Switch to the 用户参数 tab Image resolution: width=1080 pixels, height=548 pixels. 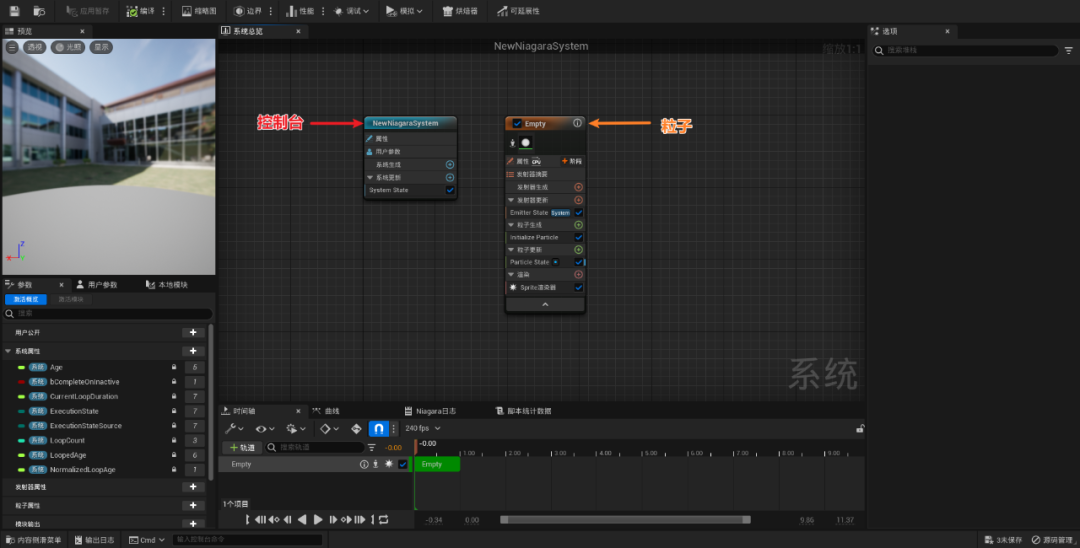point(96,284)
